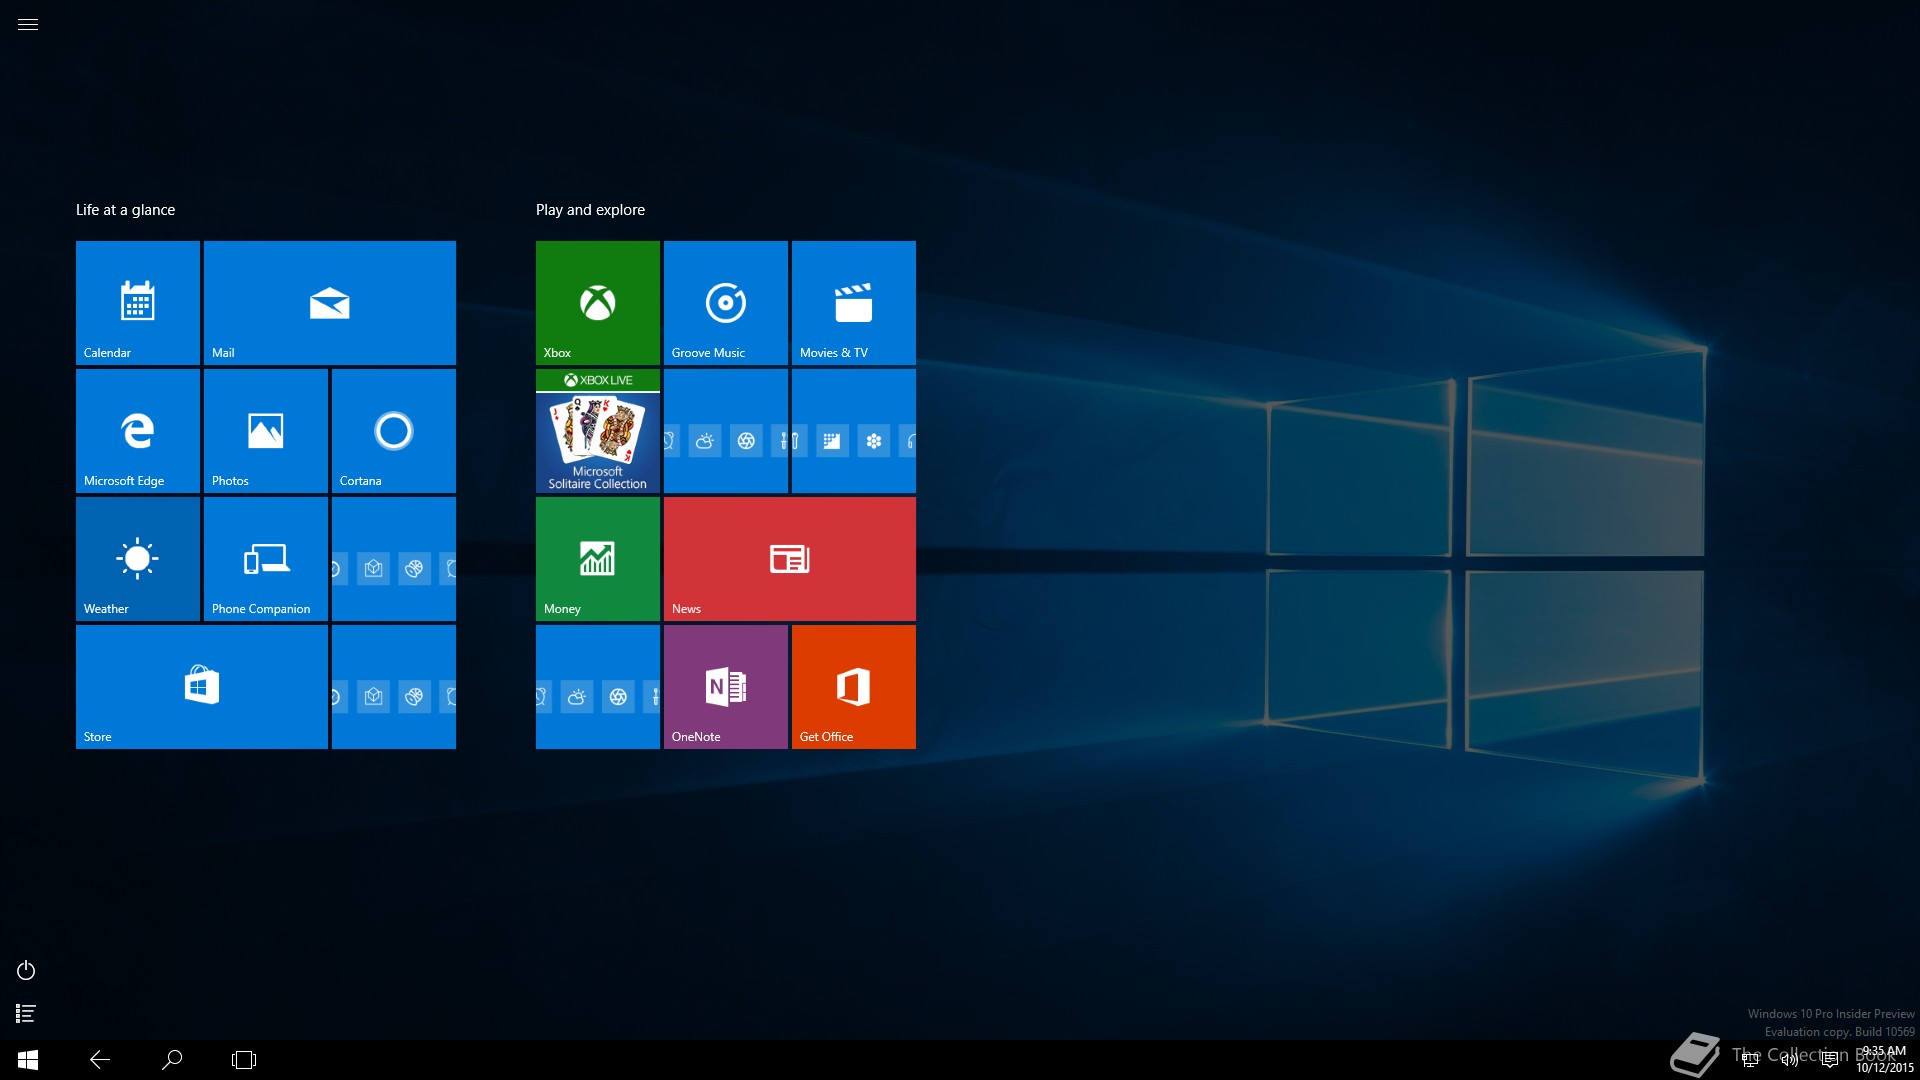This screenshot has height=1080, width=1920.
Task: Launch Microsoft Edge tile
Action: click(138, 431)
